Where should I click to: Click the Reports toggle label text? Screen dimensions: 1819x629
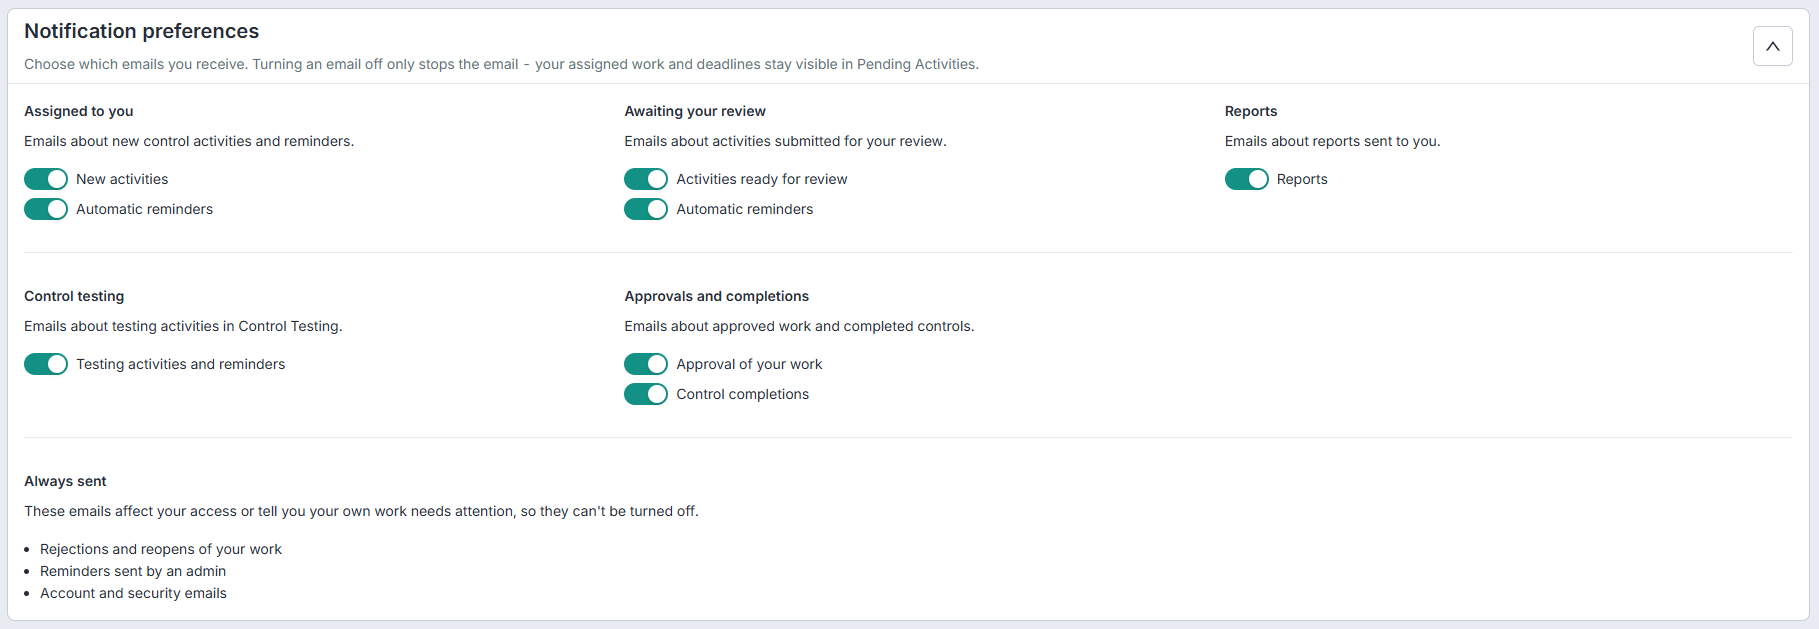[1302, 179]
